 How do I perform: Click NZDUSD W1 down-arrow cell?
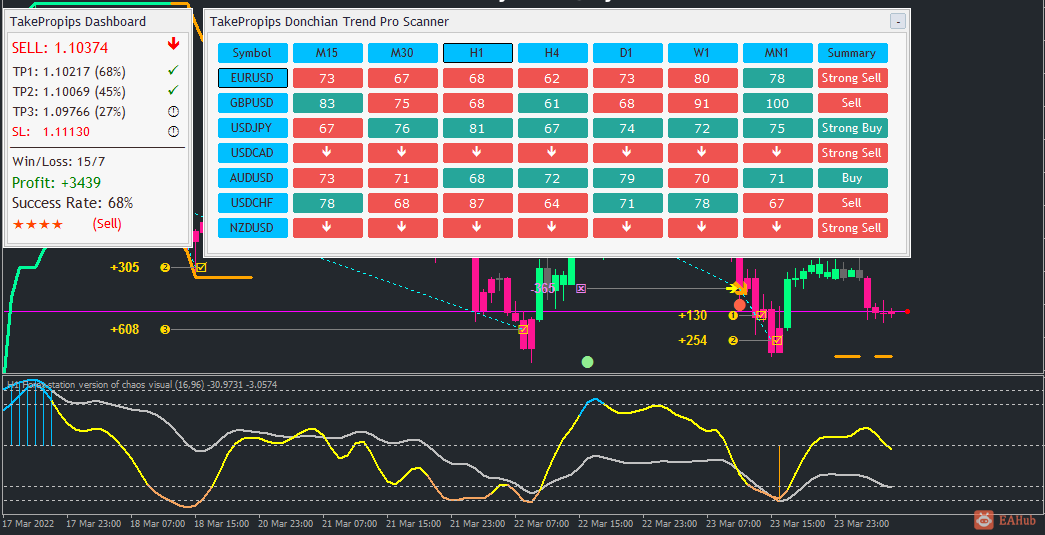point(702,228)
